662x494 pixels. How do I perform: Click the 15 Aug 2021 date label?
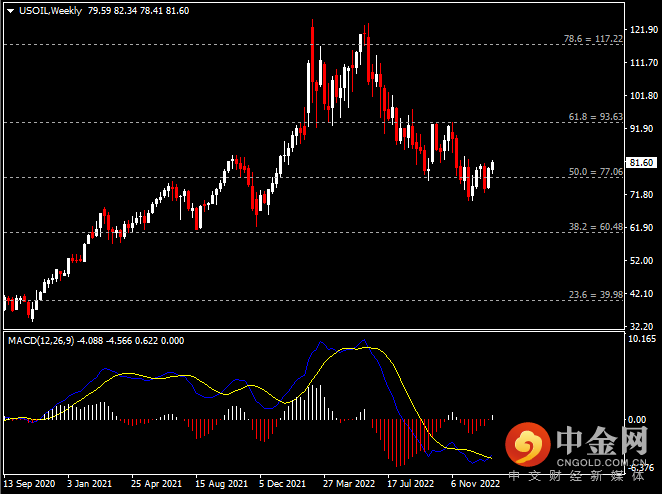[x=222, y=483]
